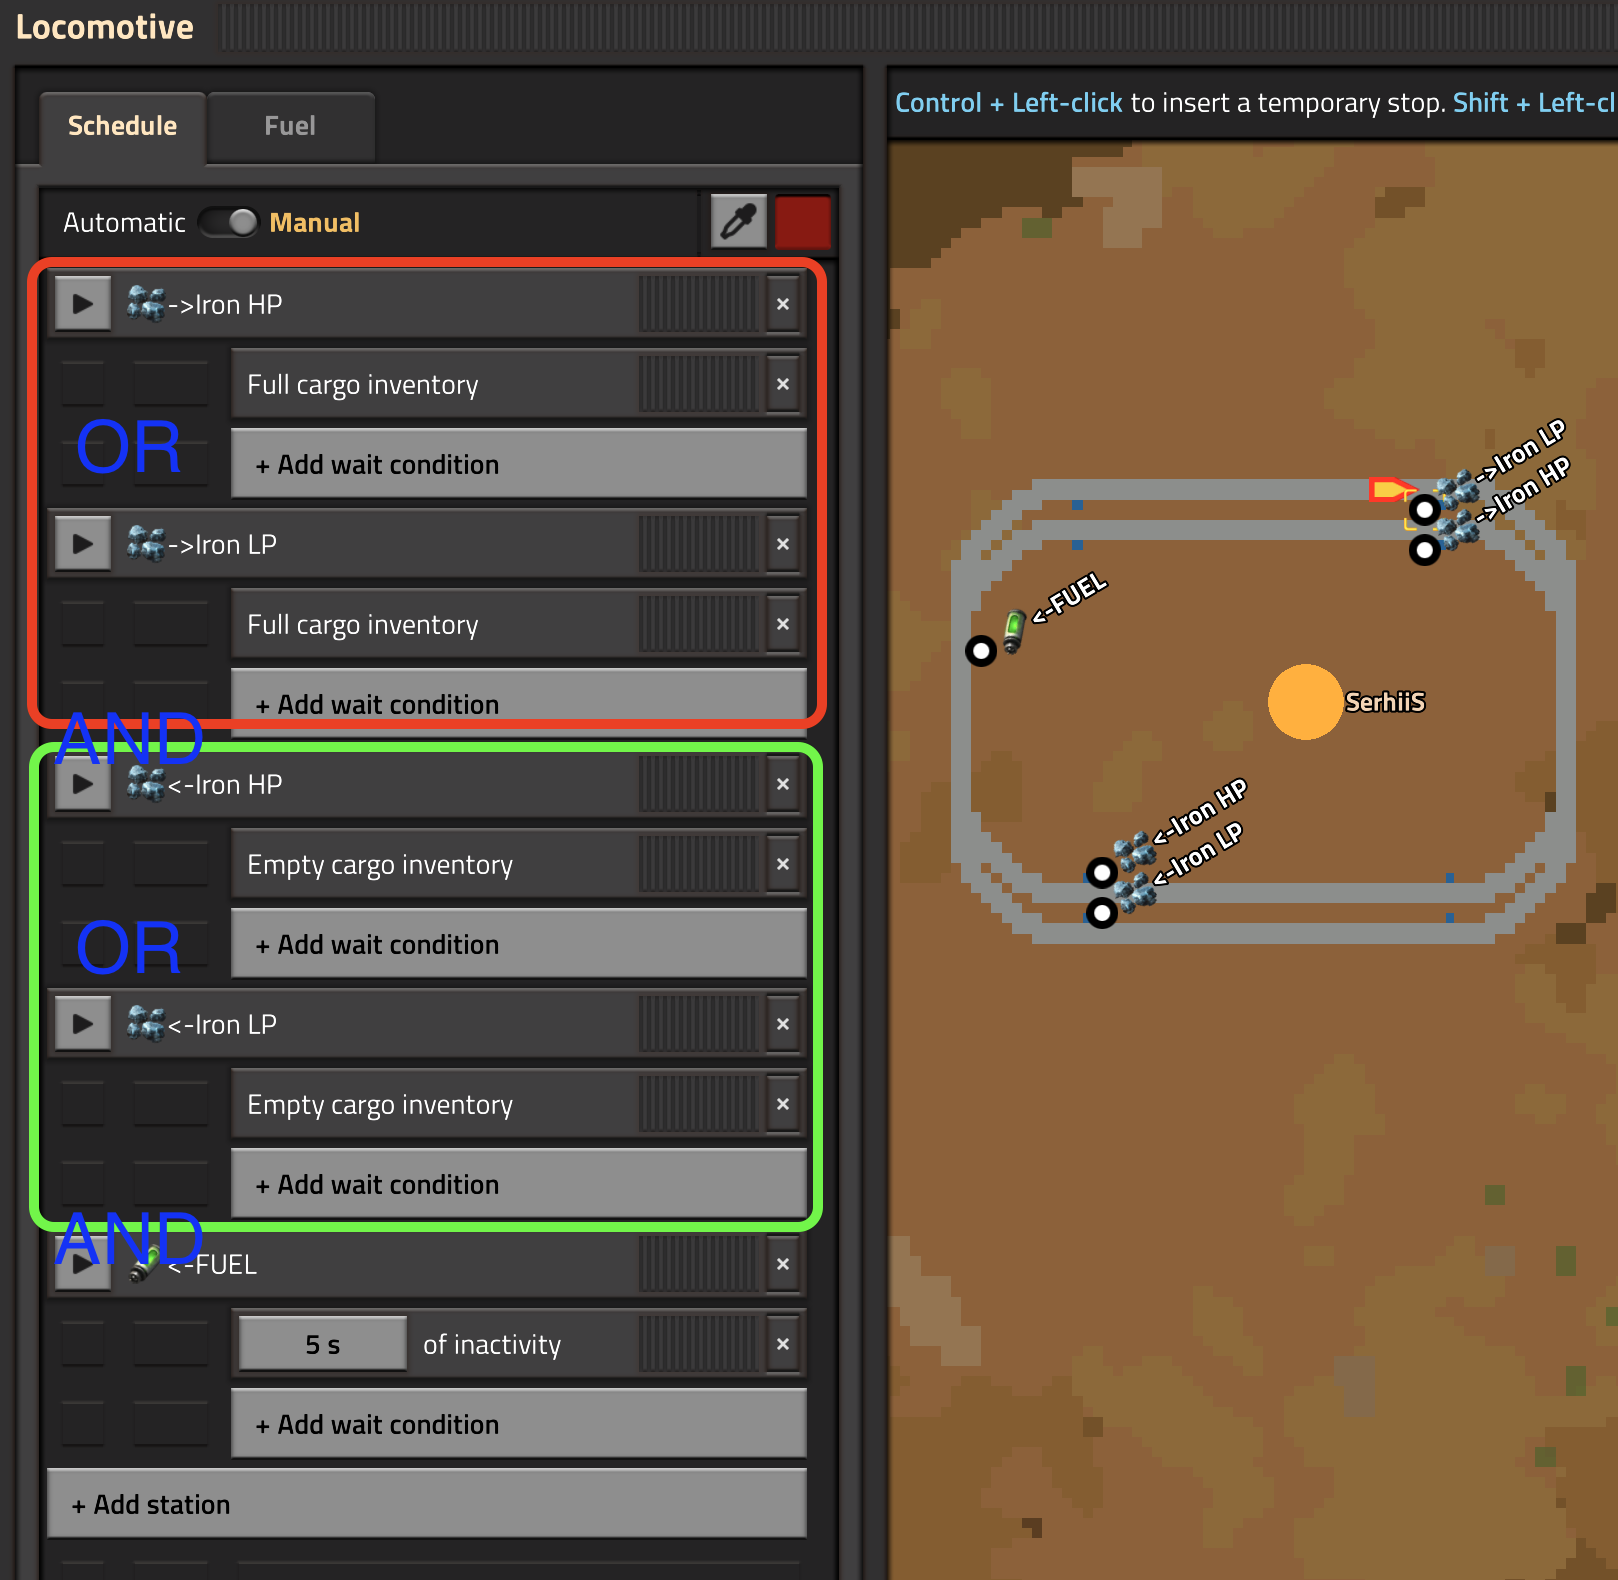Viewport: 1618px width, 1580px height.
Task: Click the grip handle of ->Iron LP row
Action: coord(698,544)
